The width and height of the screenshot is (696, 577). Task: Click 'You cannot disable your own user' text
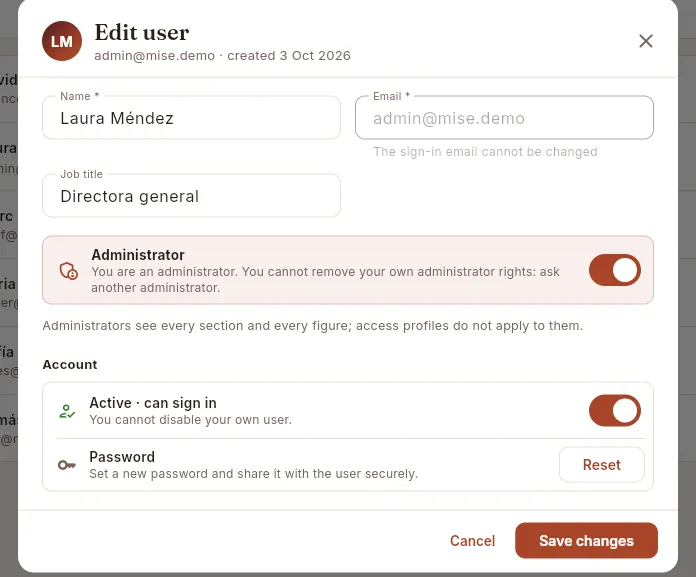pos(190,420)
